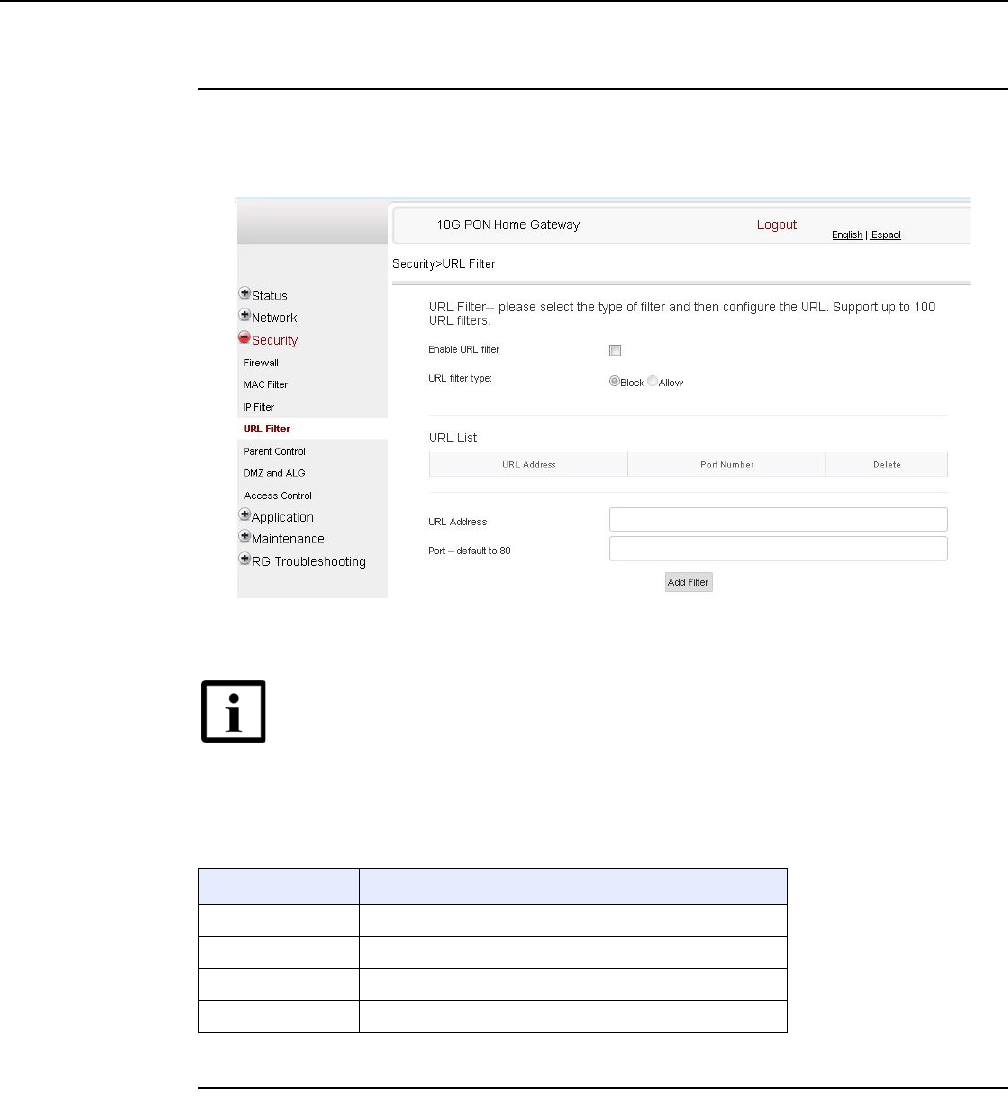Open the Firewall page
This screenshot has width=1008, height=1098.
261,363
